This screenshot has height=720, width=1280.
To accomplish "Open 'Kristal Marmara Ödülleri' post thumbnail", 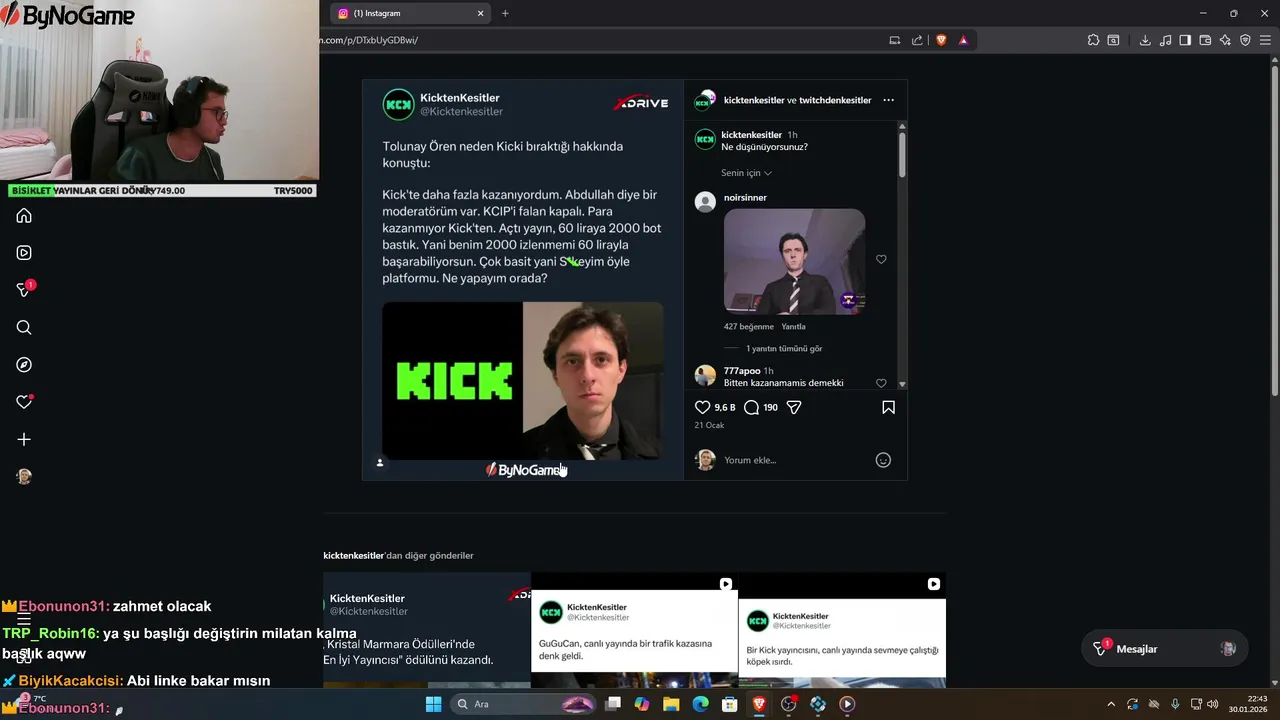I will (427, 630).
